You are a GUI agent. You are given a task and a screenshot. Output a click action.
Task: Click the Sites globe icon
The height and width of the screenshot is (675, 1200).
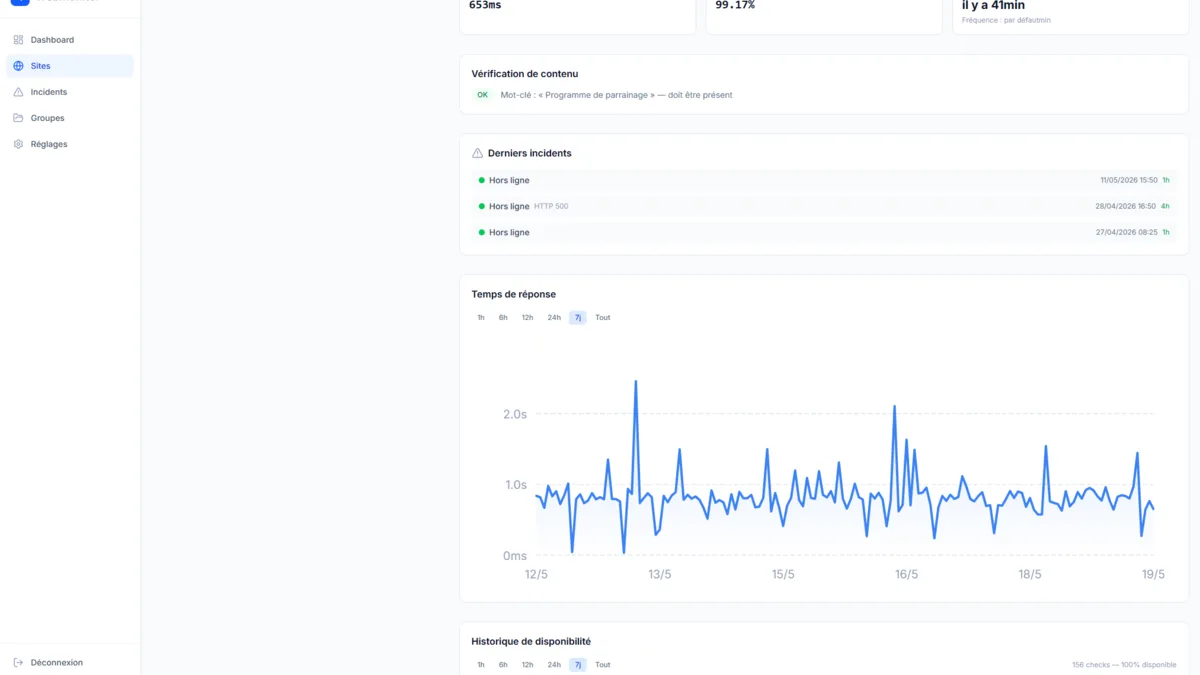(18, 66)
